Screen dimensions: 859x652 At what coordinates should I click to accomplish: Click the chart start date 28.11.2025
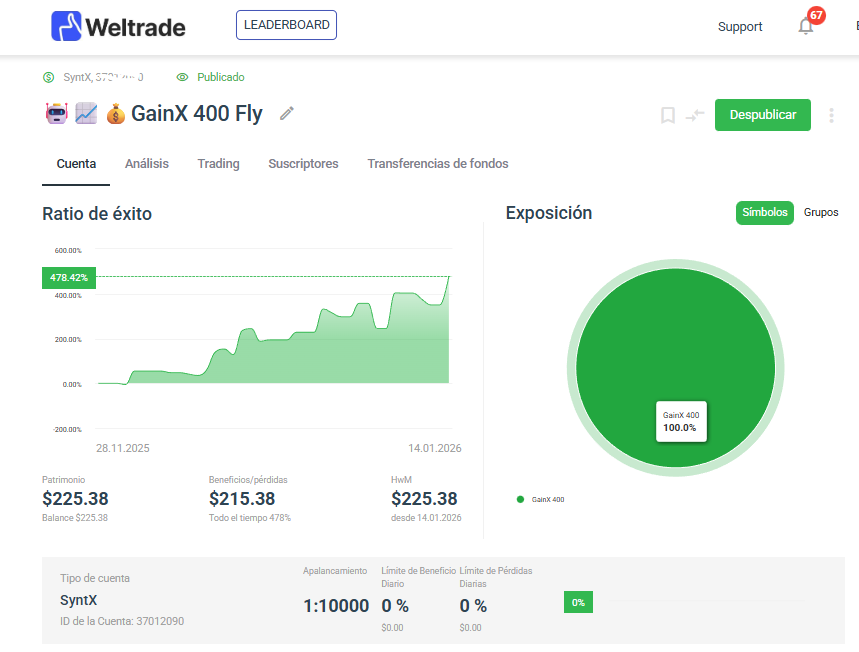pos(123,448)
